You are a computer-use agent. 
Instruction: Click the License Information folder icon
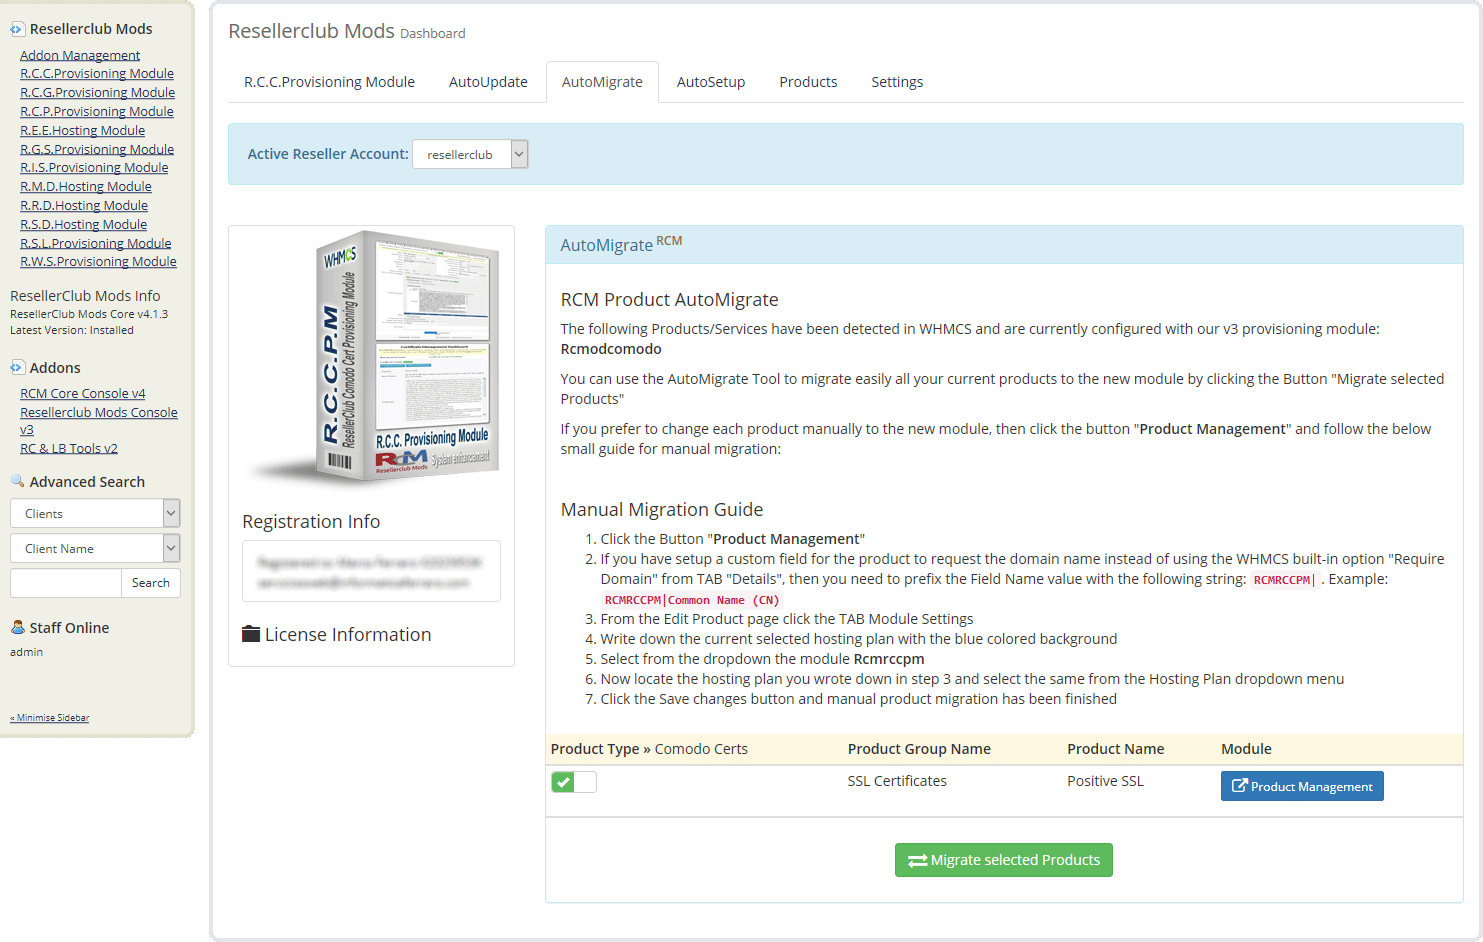(x=251, y=634)
